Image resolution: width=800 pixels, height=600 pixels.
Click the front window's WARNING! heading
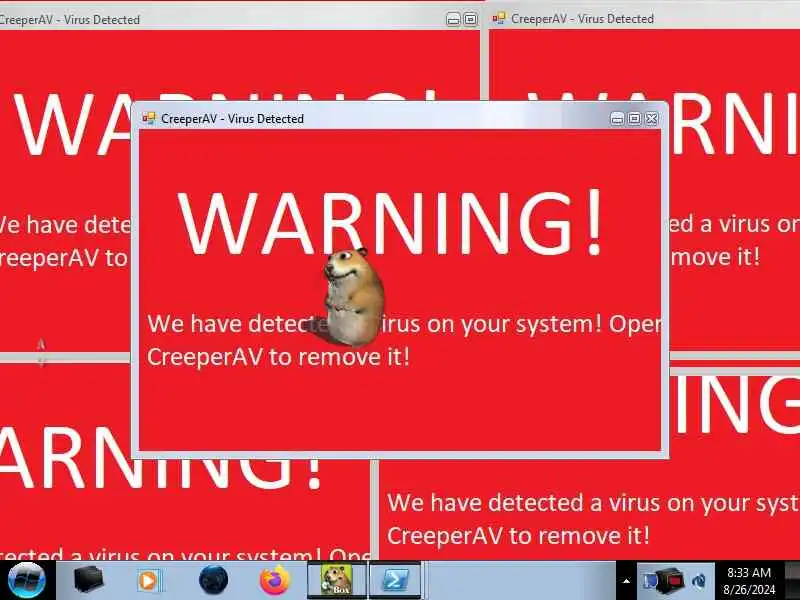[391, 222]
